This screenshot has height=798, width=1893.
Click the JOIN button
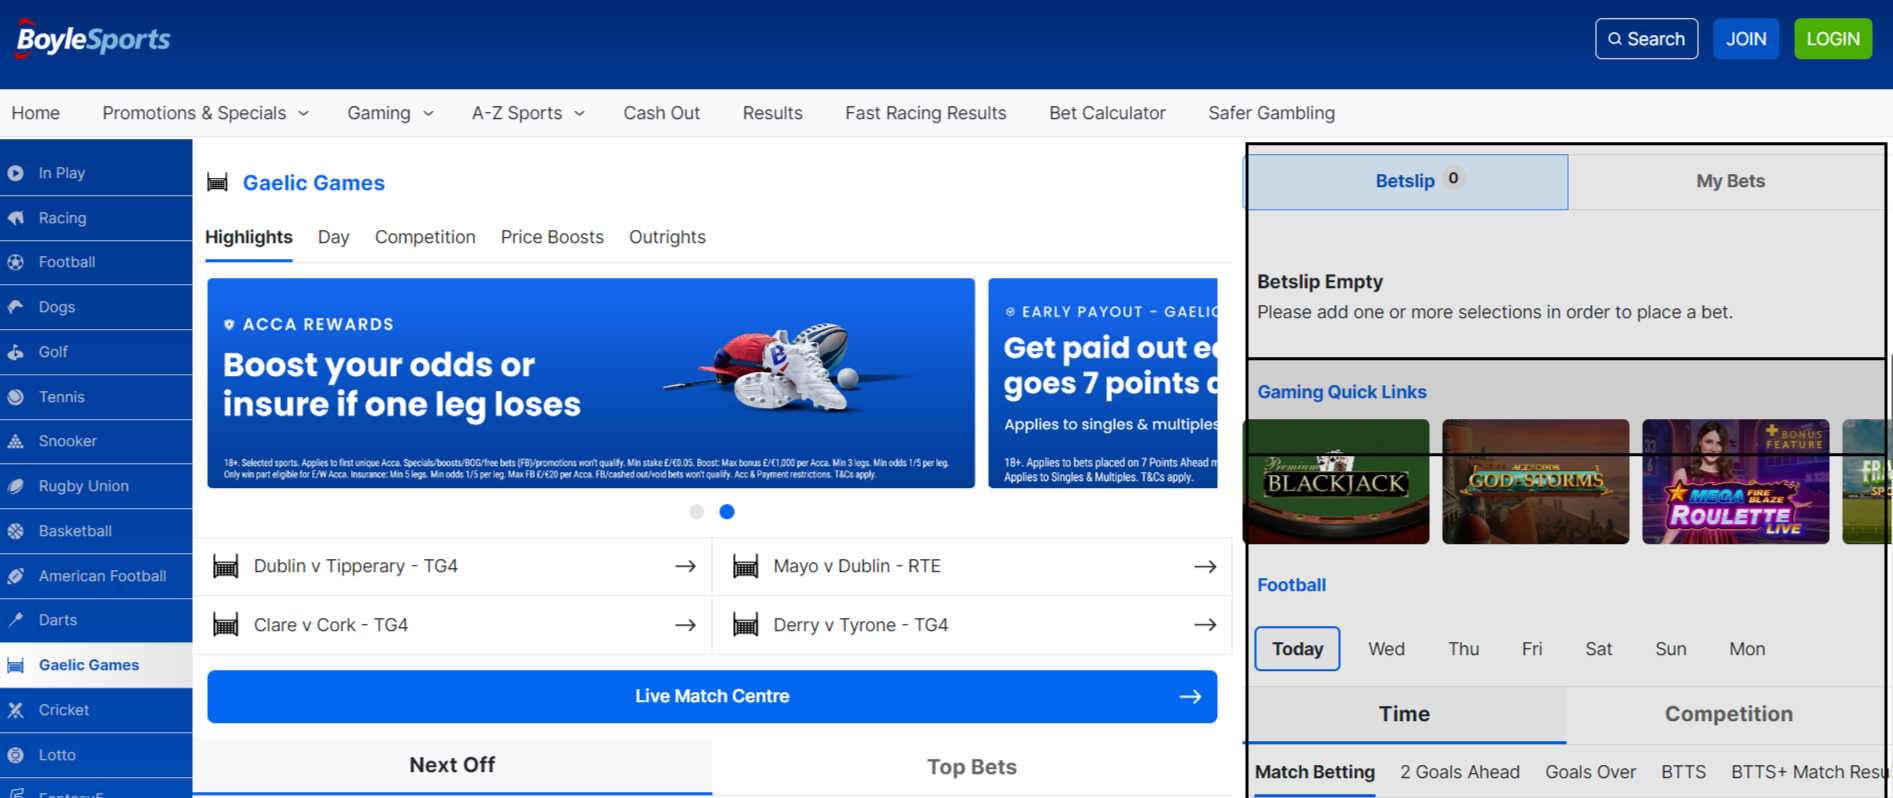coord(1746,39)
